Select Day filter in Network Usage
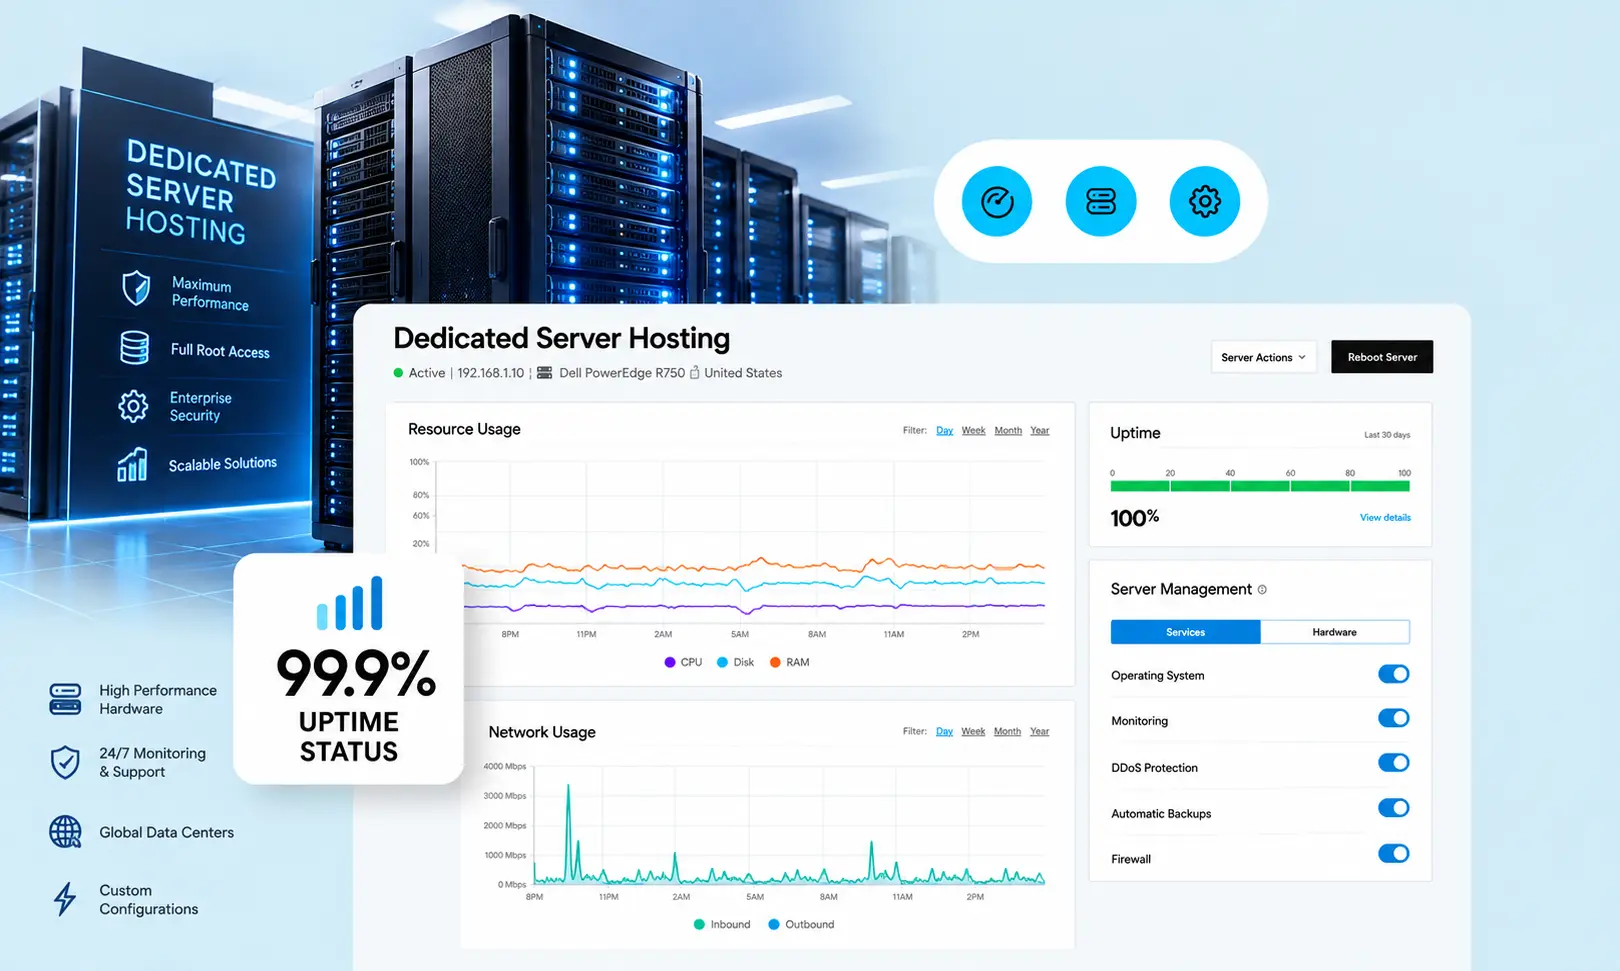Screen dimensions: 1620x971 [x=945, y=732]
